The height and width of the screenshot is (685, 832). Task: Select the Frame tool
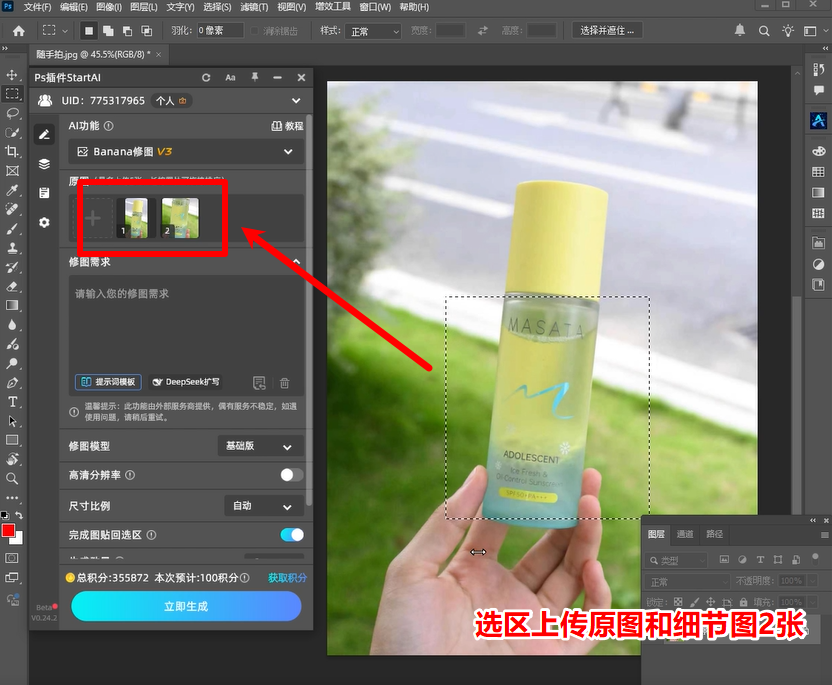[12, 170]
